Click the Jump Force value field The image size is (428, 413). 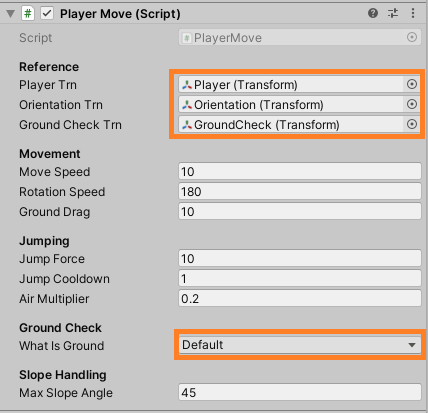coord(300,259)
